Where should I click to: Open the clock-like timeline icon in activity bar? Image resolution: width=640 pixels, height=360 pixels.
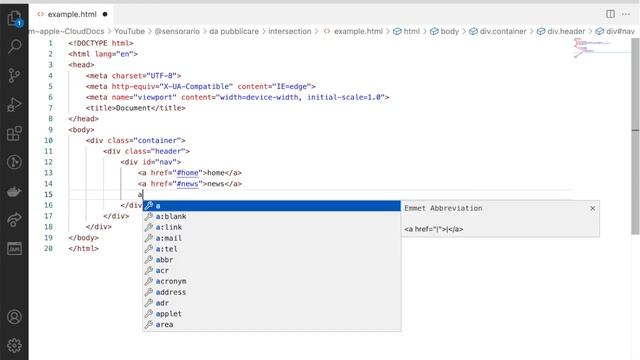click(14, 162)
